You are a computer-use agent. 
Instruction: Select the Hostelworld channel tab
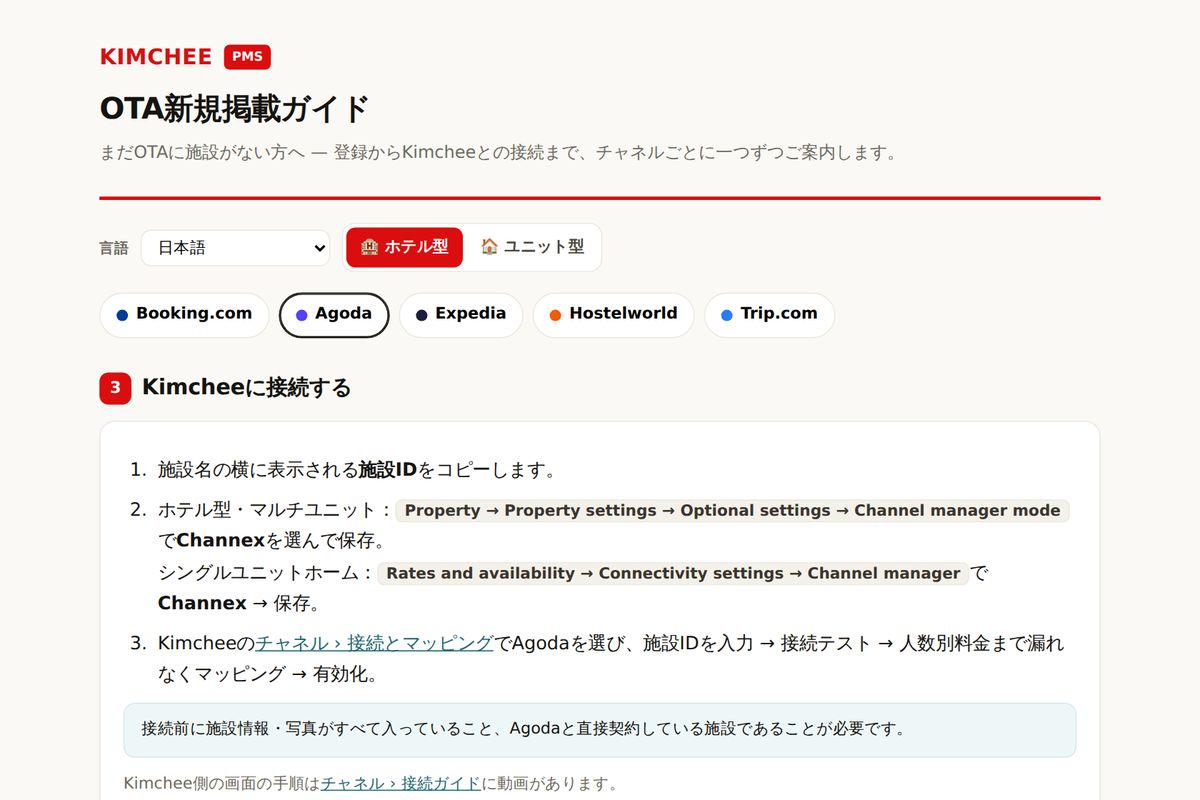613,315
